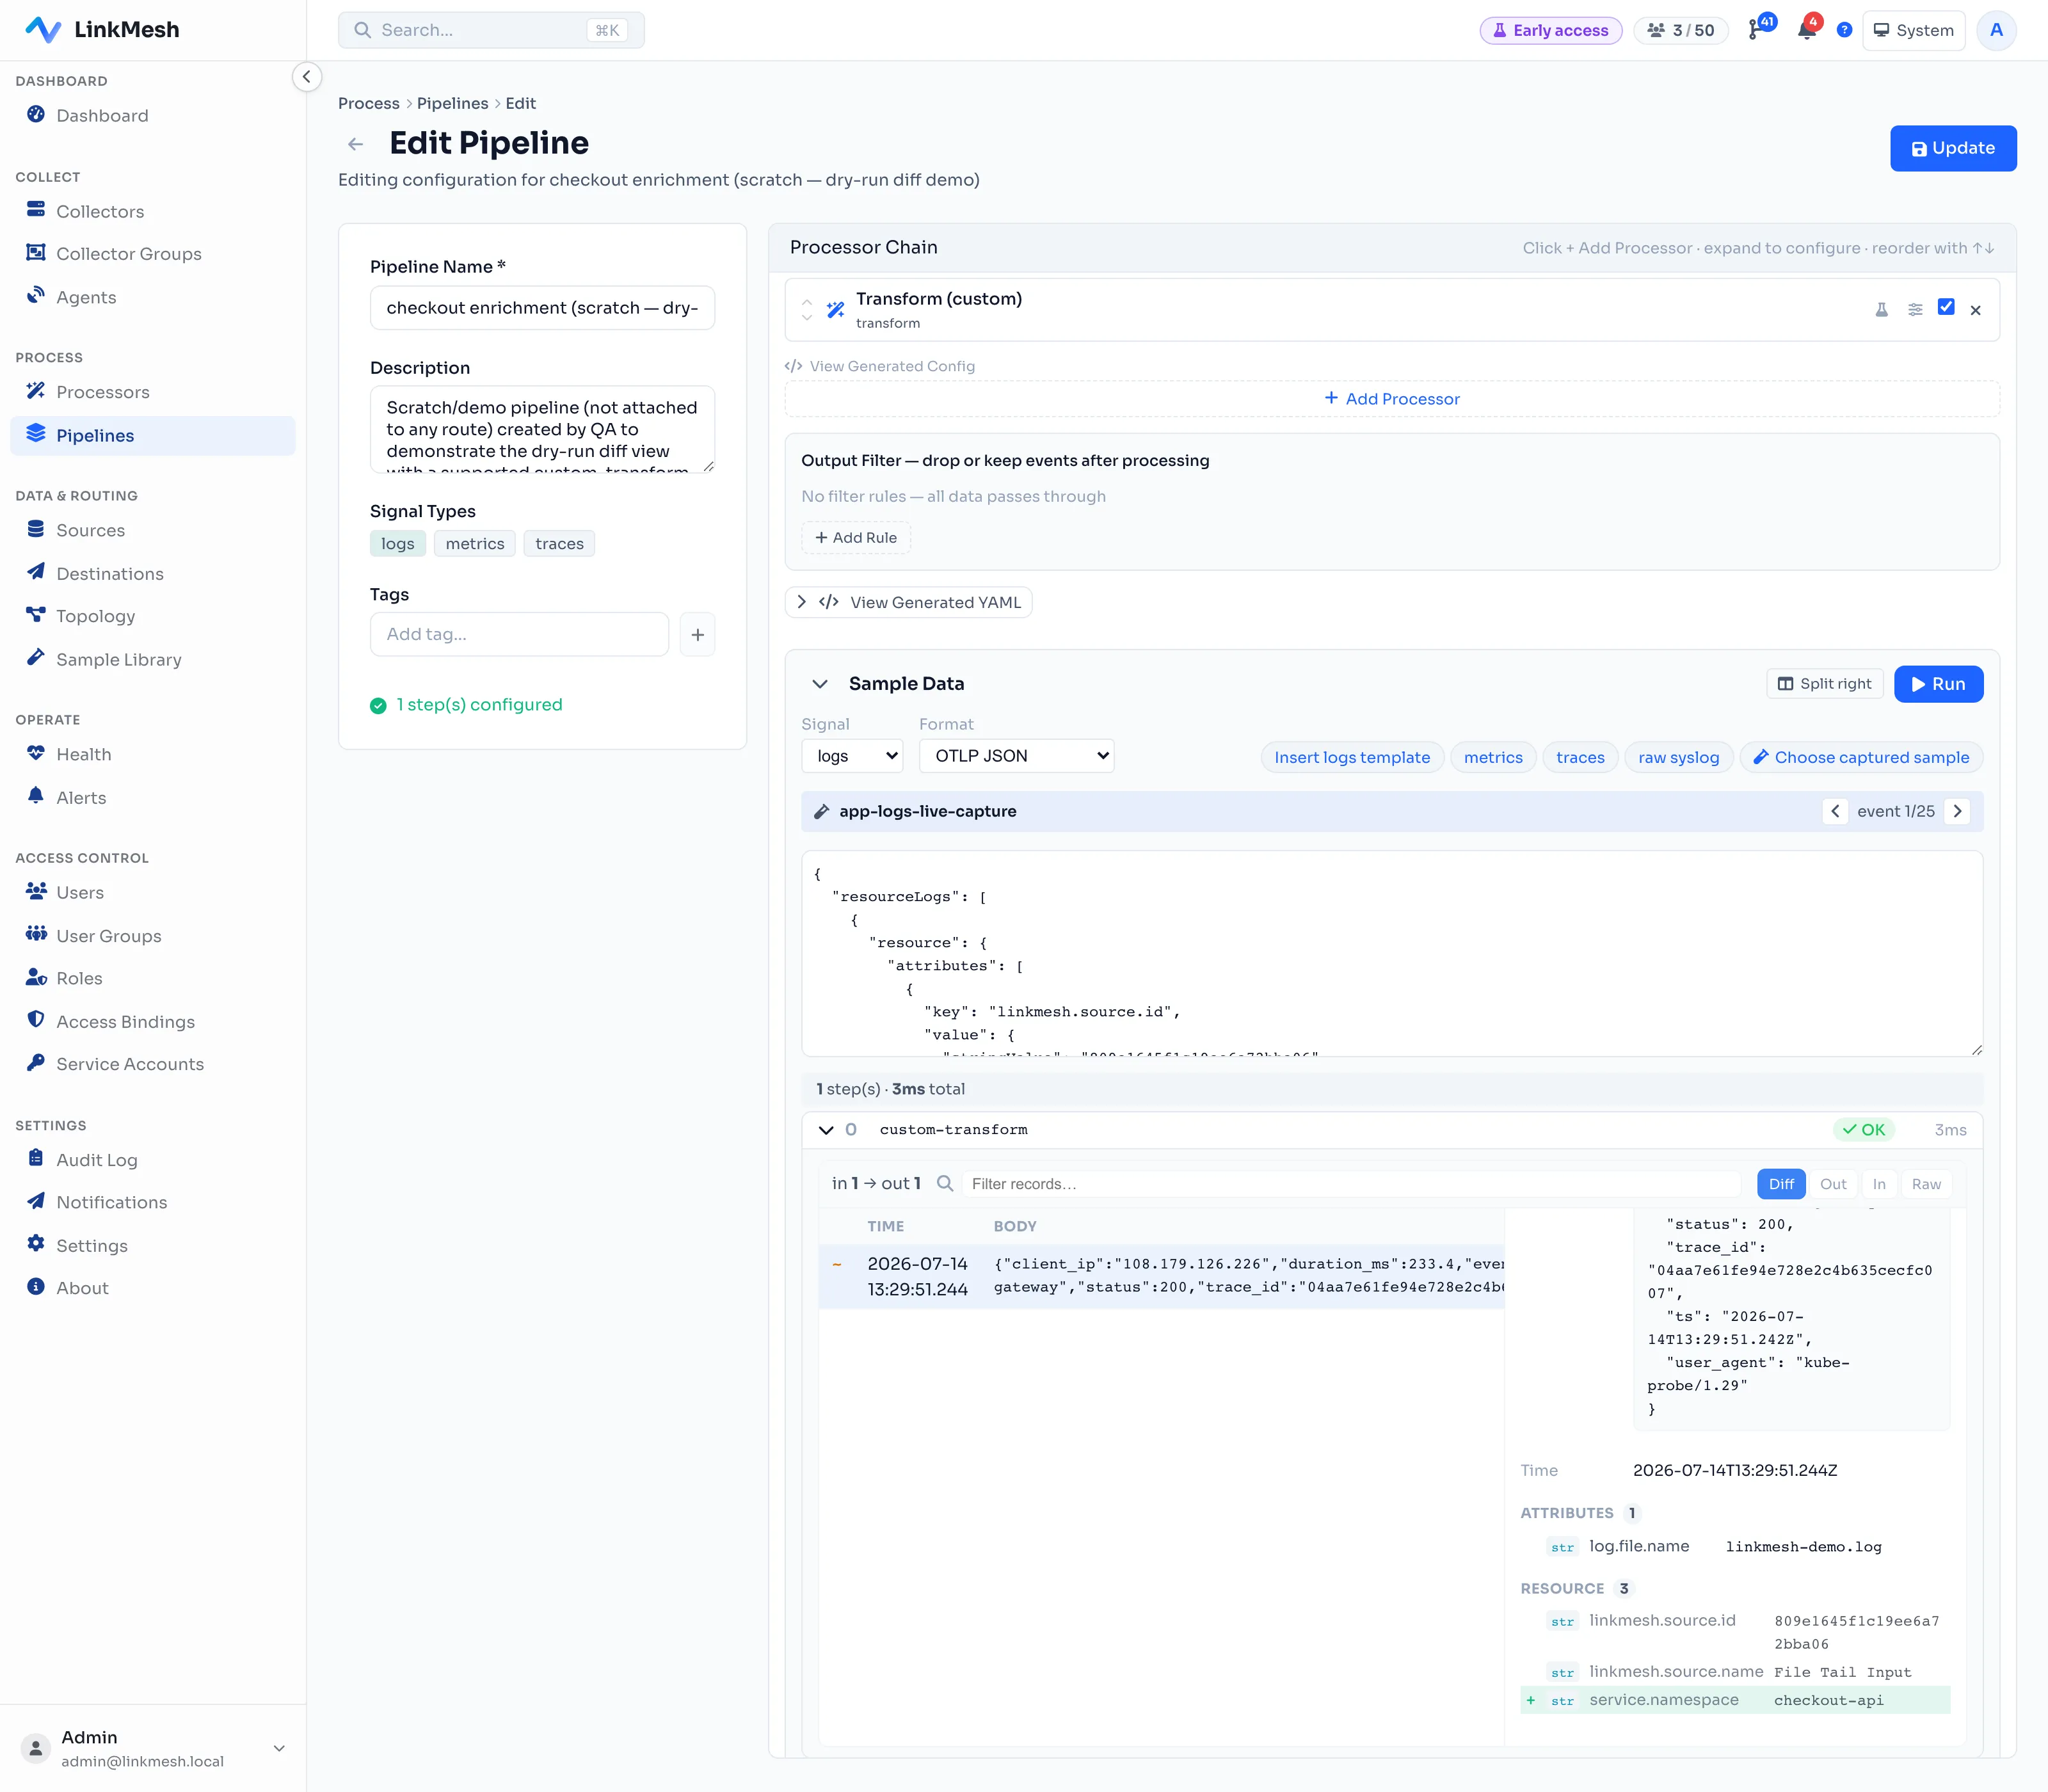Toggle the Transform processor enabled checkbox

[1946, 307]
